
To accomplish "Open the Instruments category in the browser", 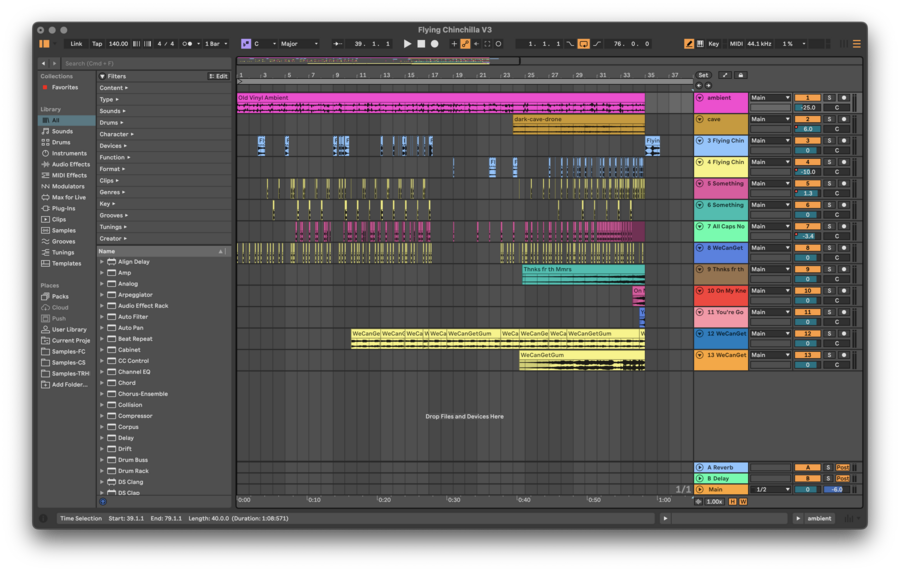I will pos(69,153).
